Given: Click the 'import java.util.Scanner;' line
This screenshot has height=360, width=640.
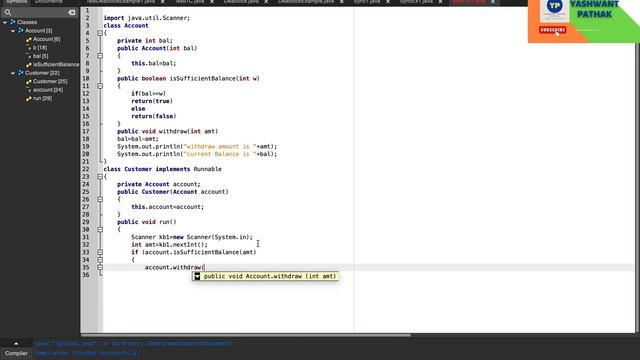Looking at the screenshot, I should pos(147,18).
